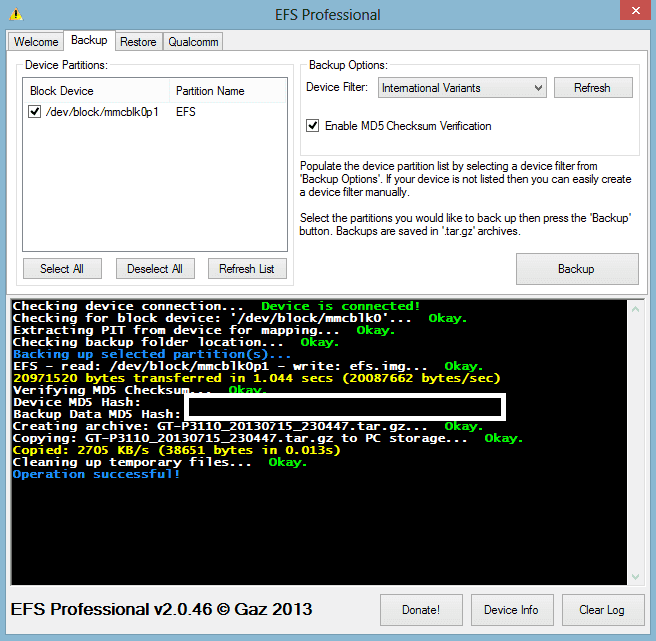
Task: Click the log scrollbar down arrow
Action: click(635, 577)
